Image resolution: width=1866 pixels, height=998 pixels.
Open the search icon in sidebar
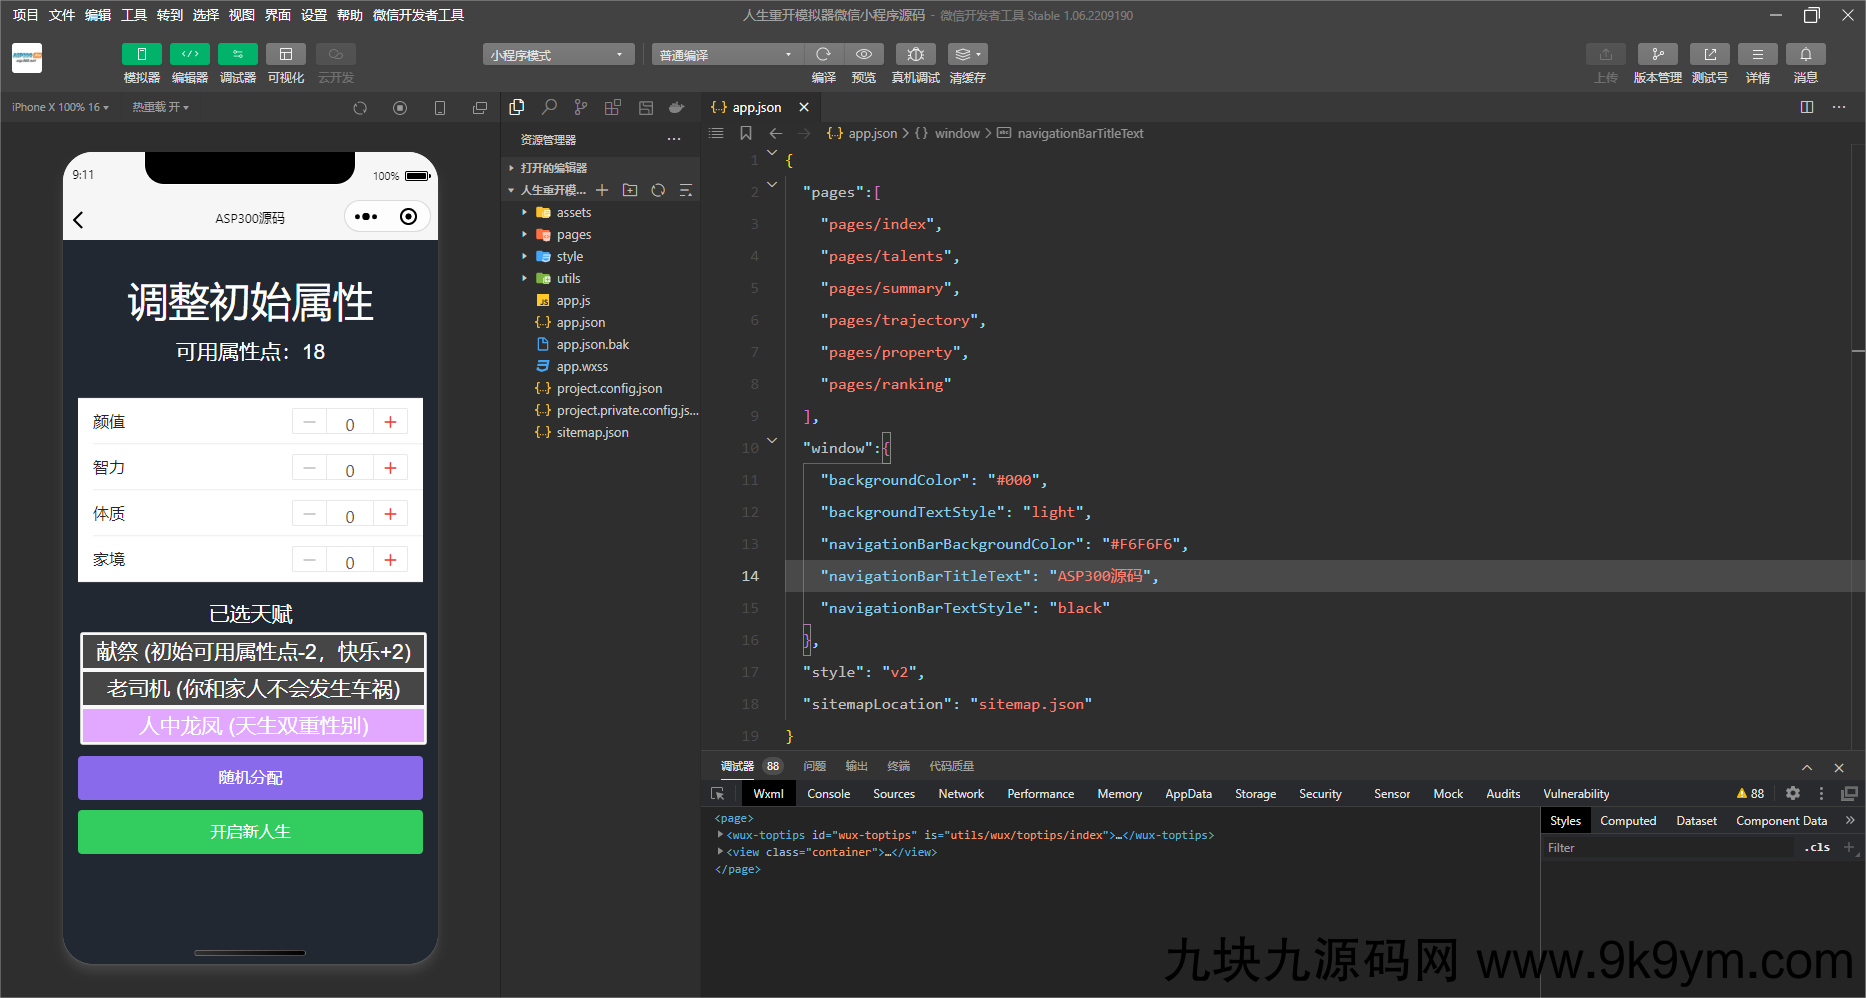(x=549, y=107)
